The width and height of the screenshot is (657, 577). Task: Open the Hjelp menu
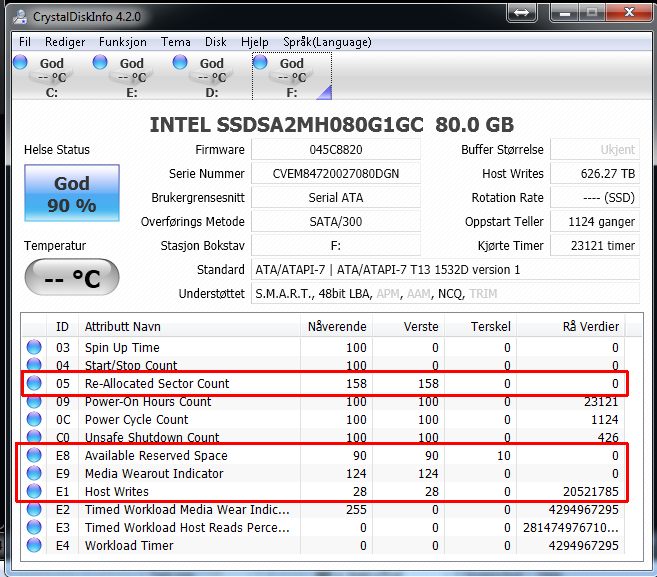tap(254, 42)
